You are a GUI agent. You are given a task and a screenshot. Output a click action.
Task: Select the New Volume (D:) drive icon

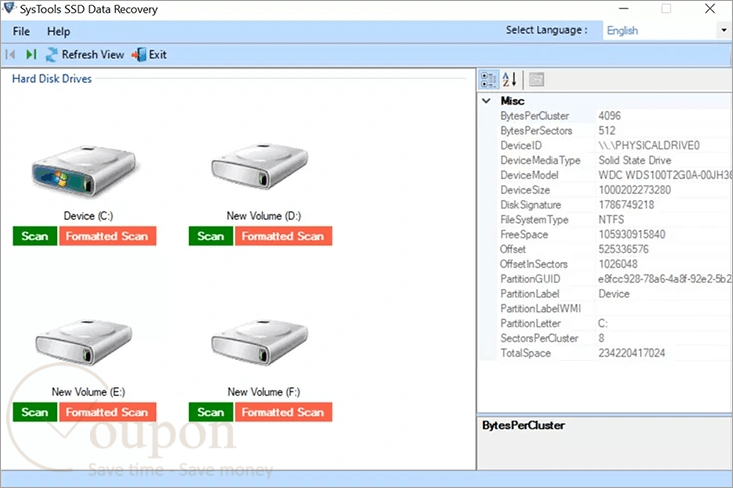[x=260, y=166]
